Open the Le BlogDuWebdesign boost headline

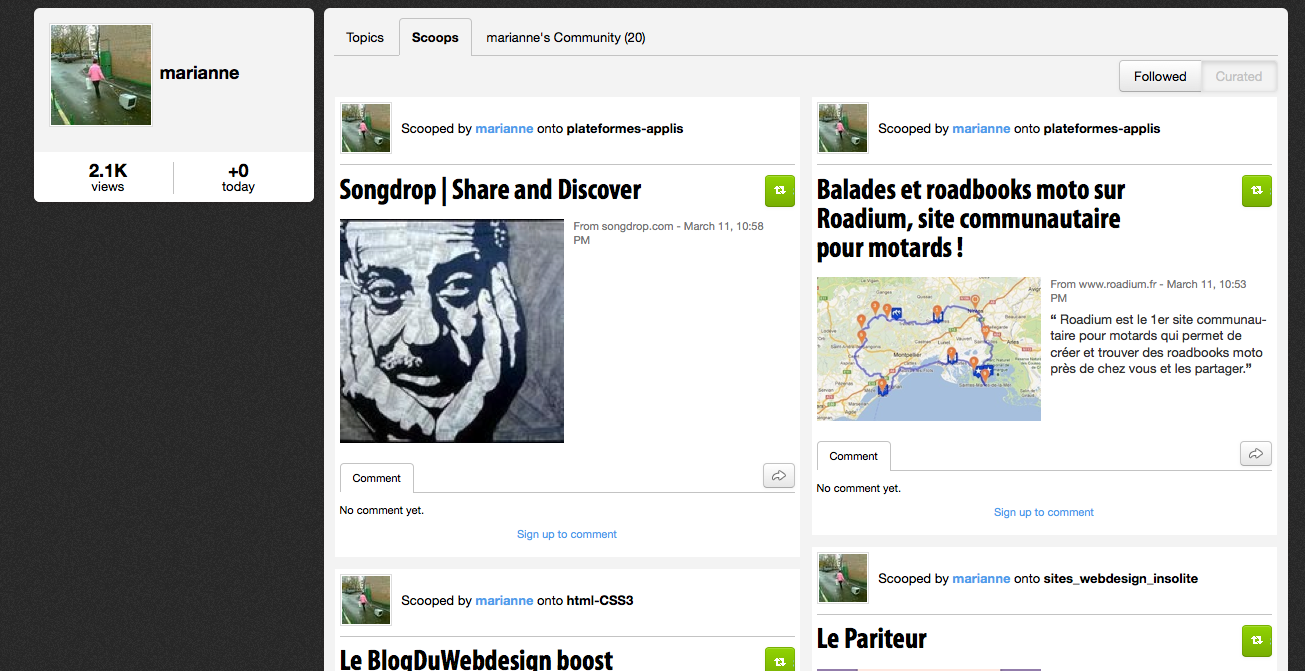476,659
